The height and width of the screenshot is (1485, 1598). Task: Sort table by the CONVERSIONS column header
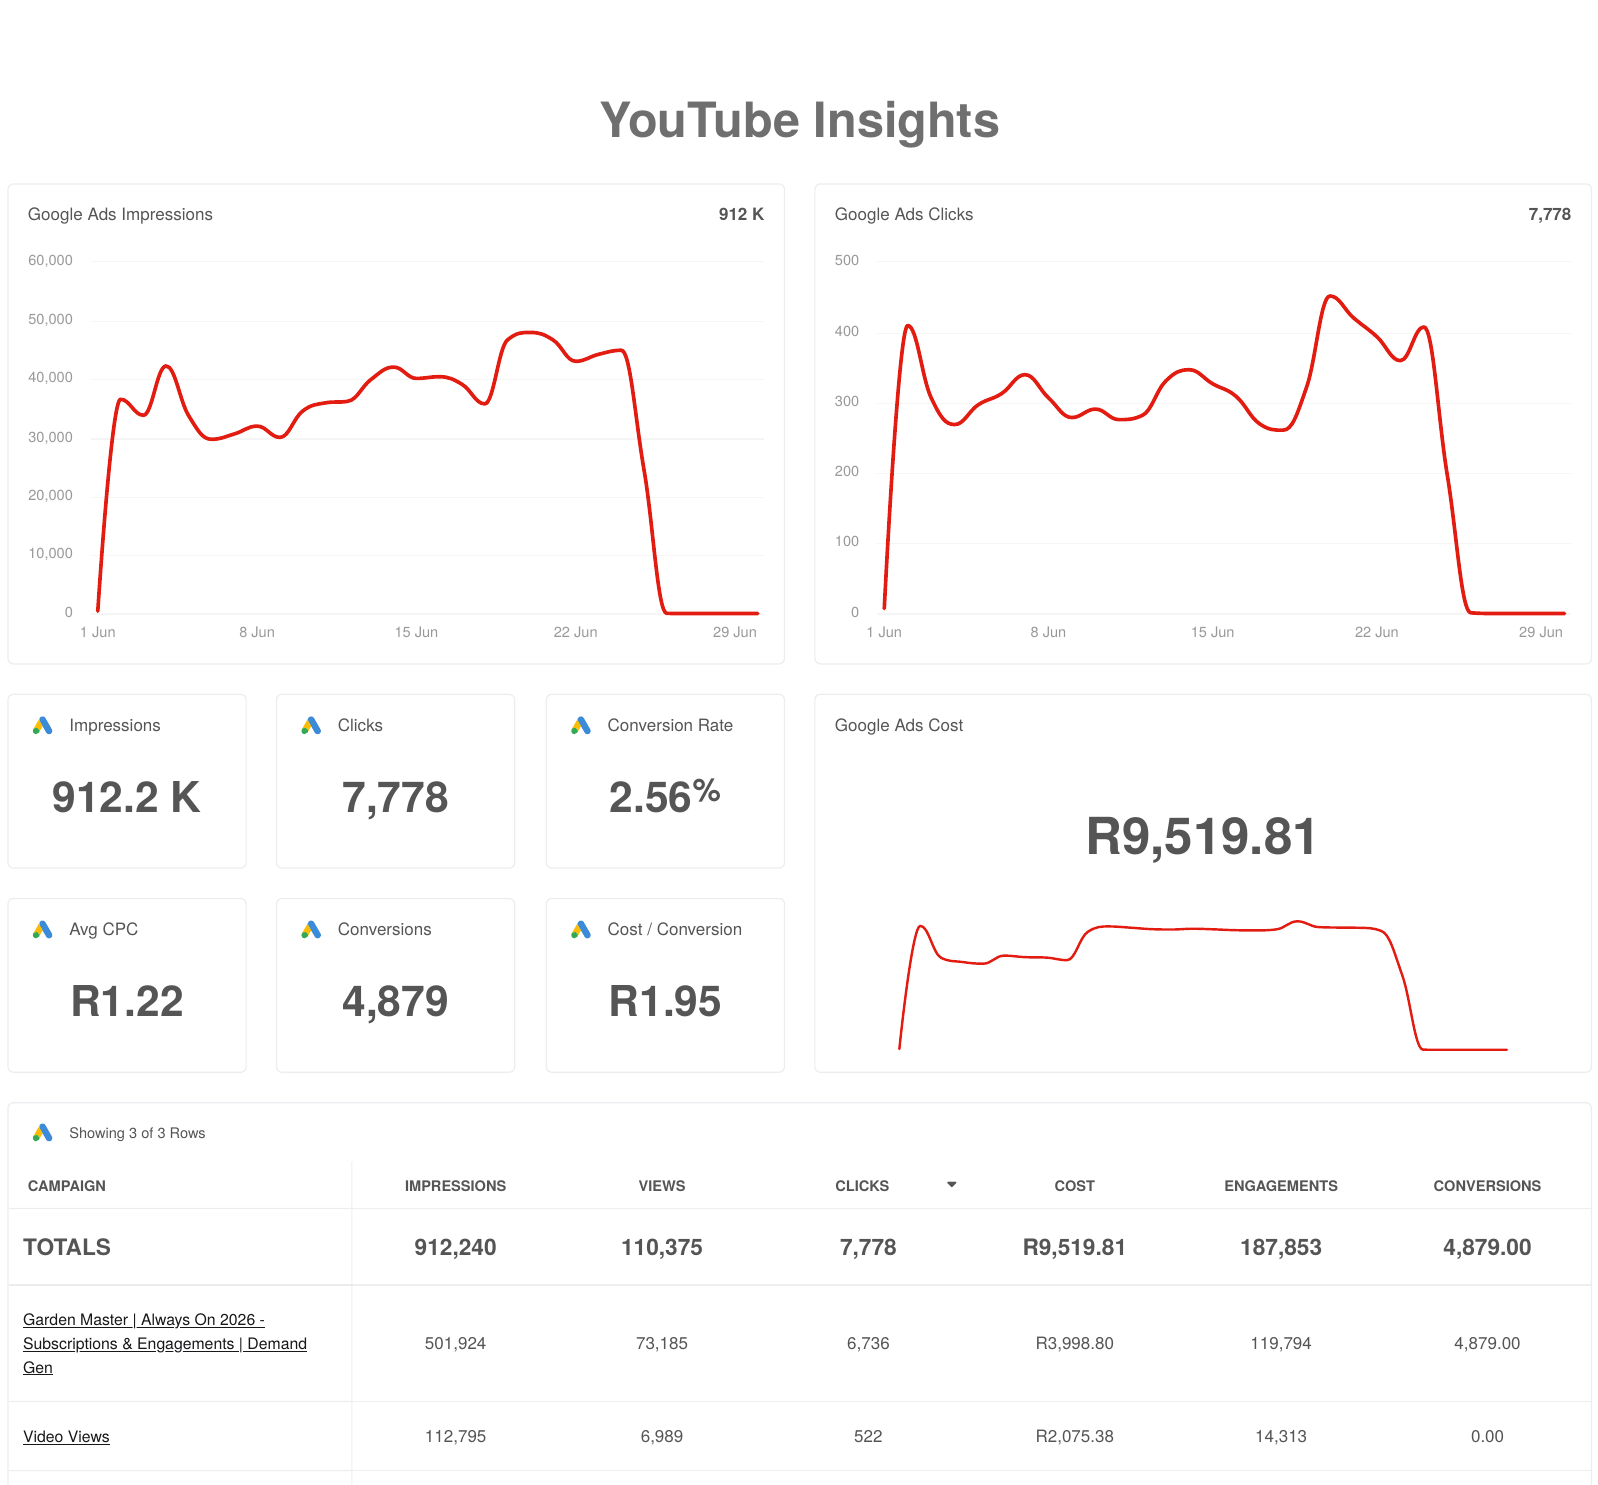coord(1487,1186)
